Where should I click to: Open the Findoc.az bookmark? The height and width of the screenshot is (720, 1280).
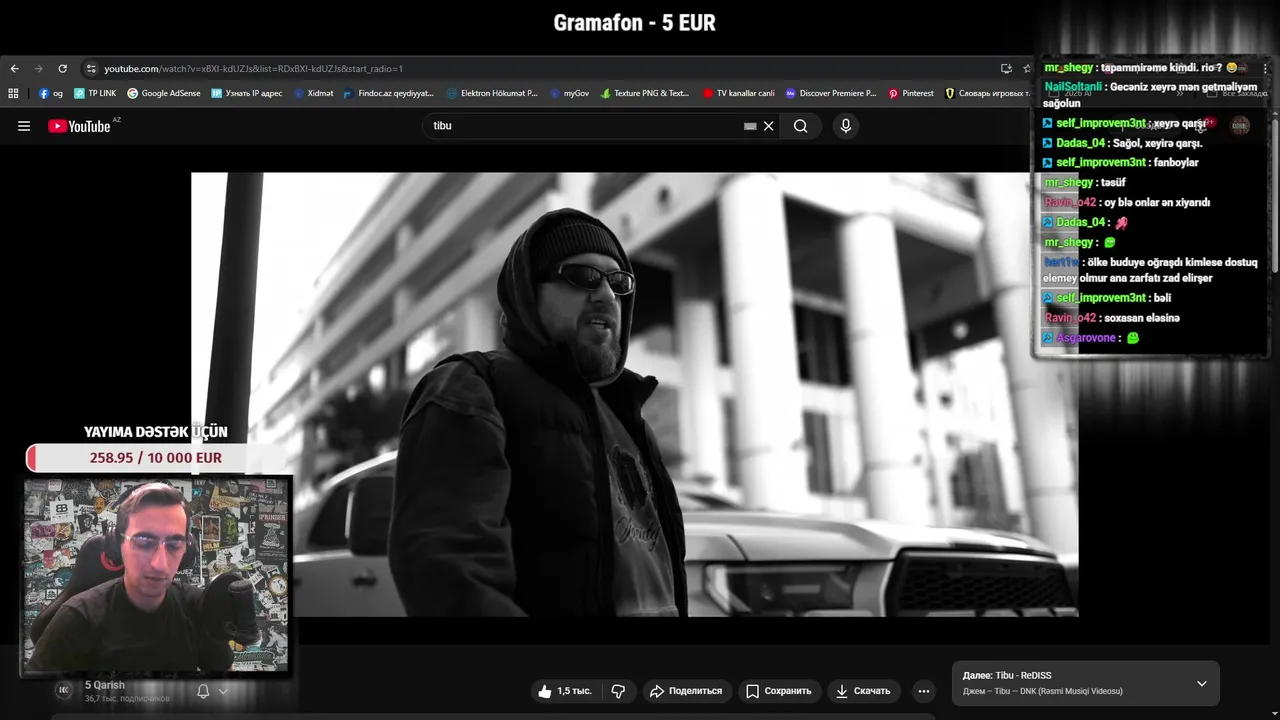coord(389,93)
